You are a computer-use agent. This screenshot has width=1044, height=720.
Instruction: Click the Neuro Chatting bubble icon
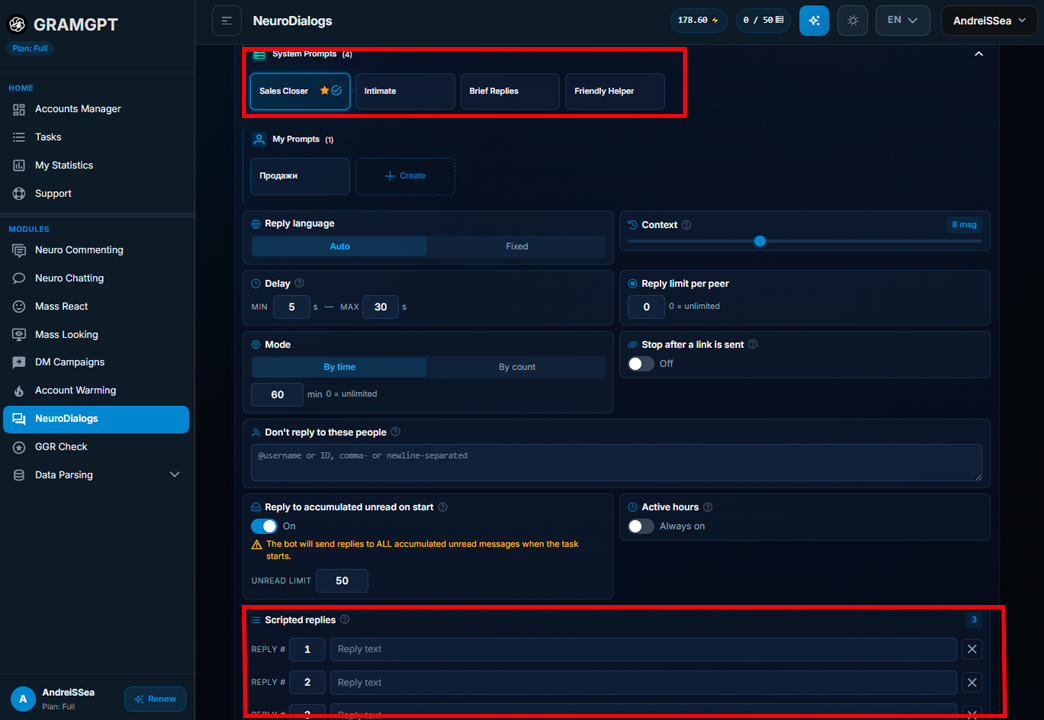[19, 278]
